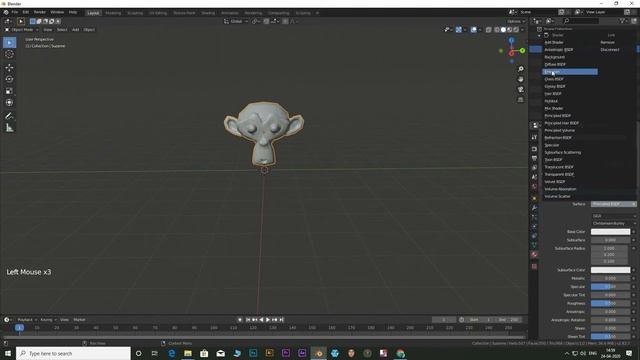Open the Object Data properties tab icon
The width and height of the screenshot is (640, 360).
[x=534, y=245]
